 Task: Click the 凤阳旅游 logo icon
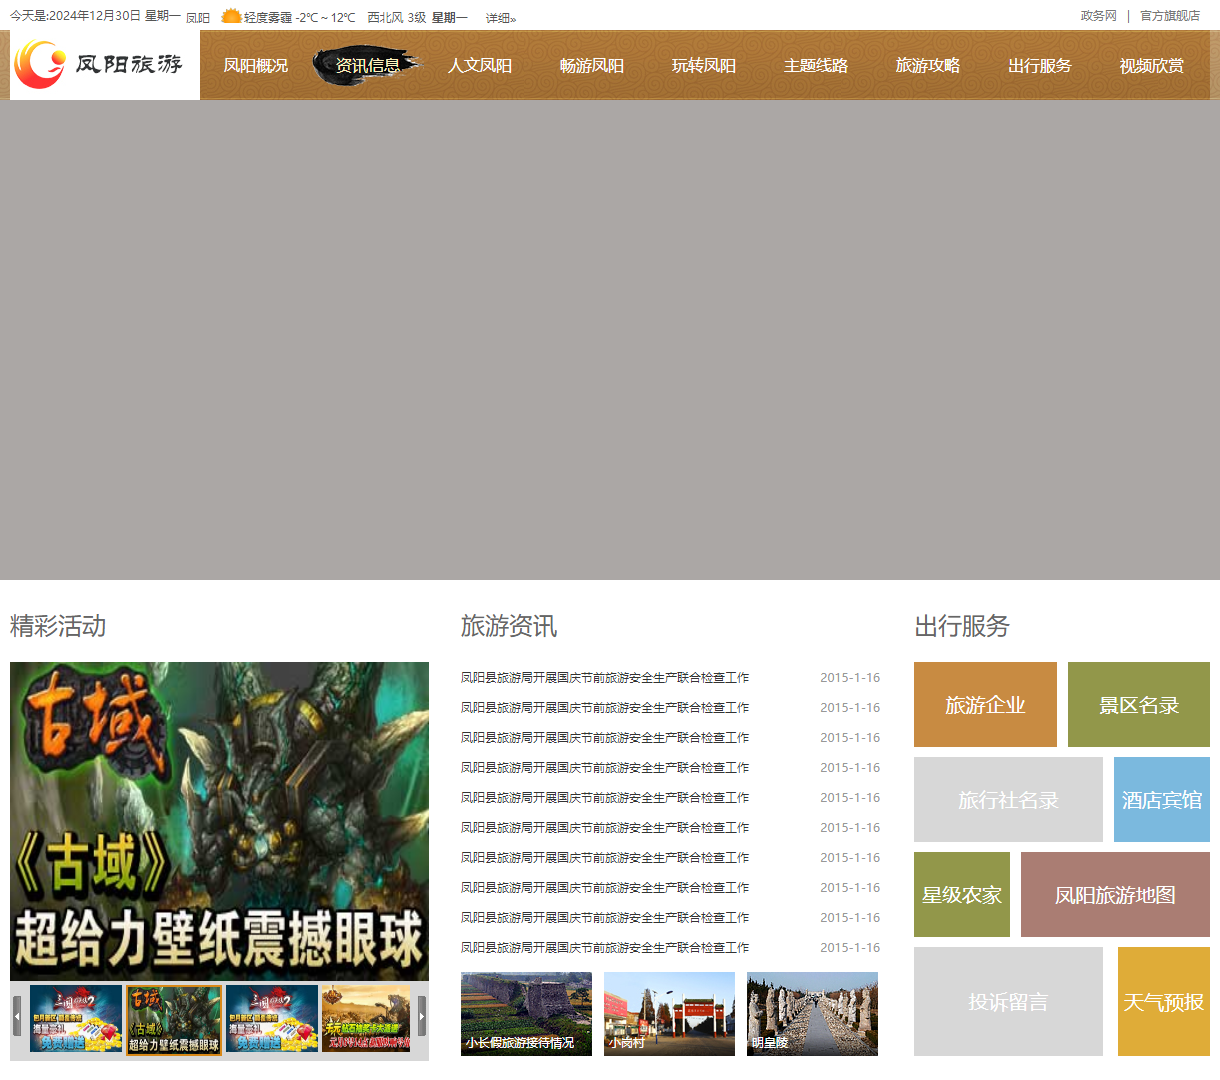38,64
